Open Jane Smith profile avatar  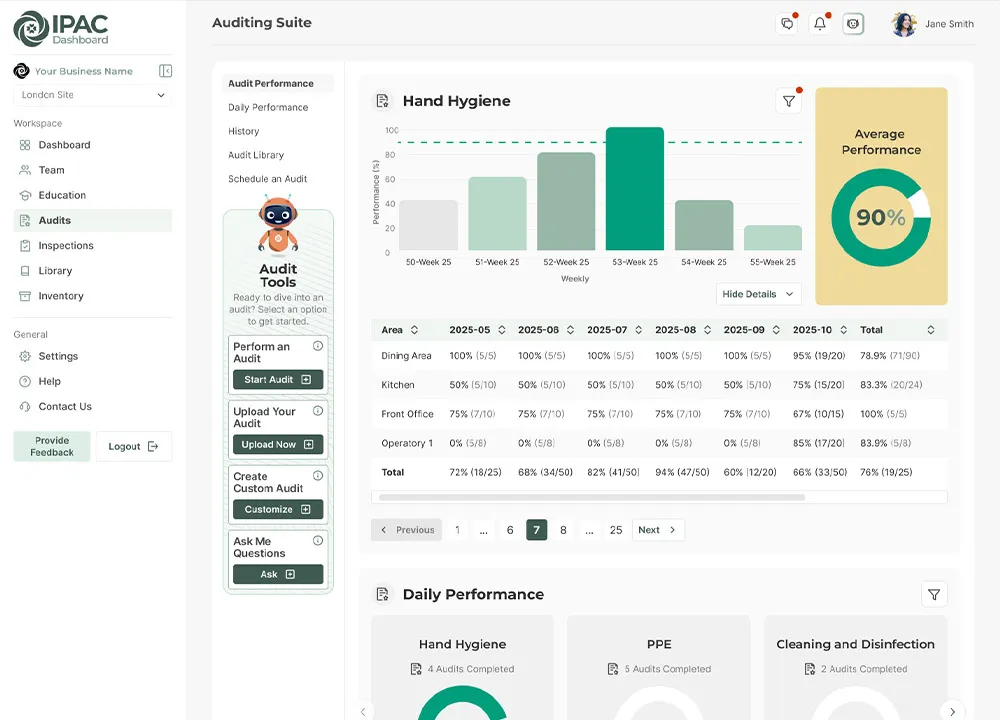coord(904,24)
